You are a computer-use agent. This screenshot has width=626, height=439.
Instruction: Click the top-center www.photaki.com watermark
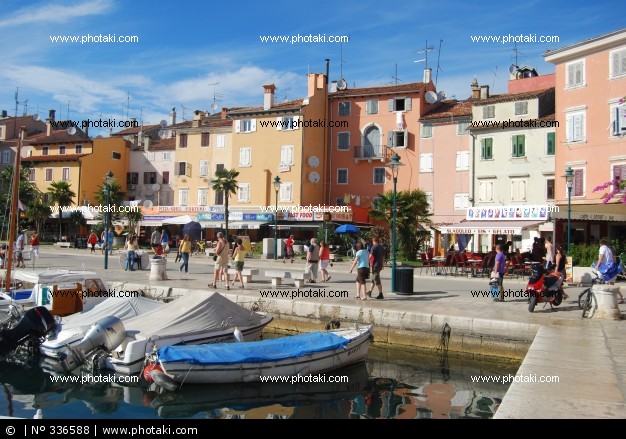(304, 39)
